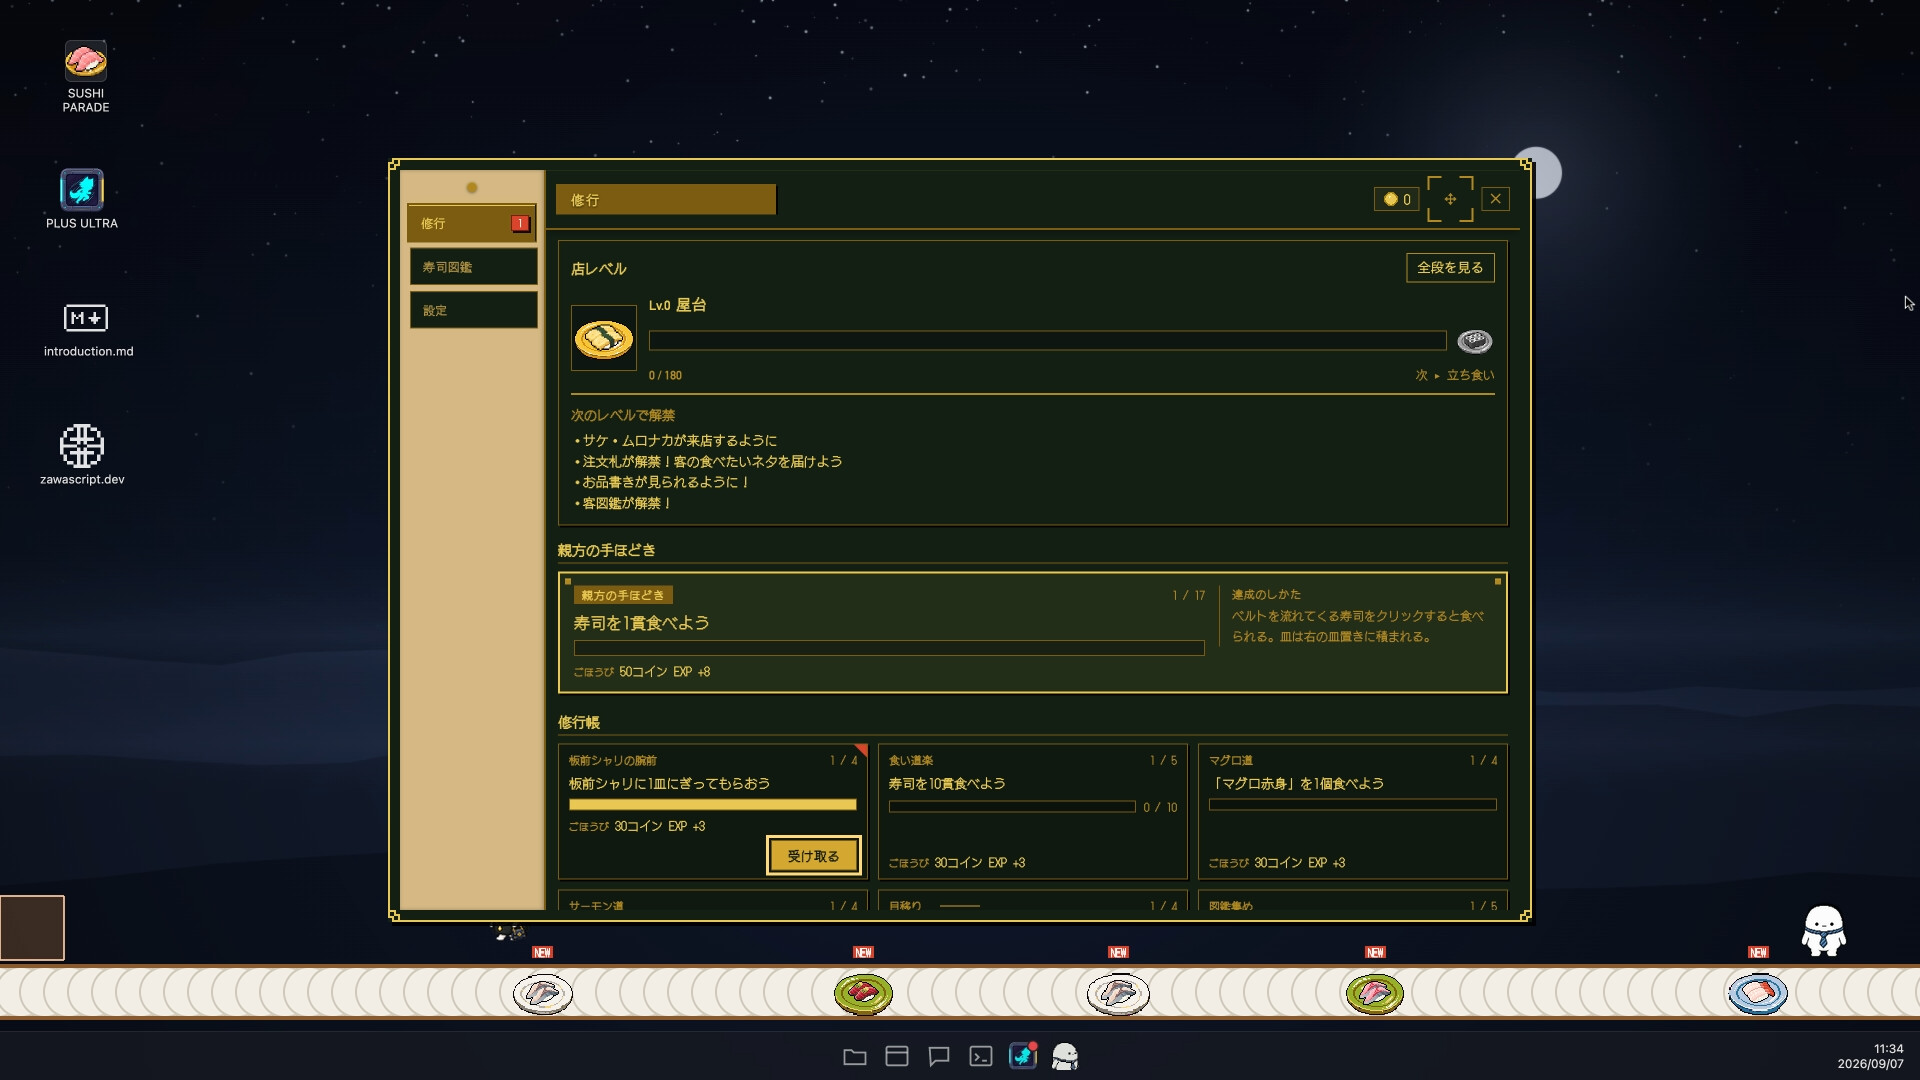The image size is (1920, 1080).
Task: Click the brown square box at bottom left
Action: (x=32, y=928)
